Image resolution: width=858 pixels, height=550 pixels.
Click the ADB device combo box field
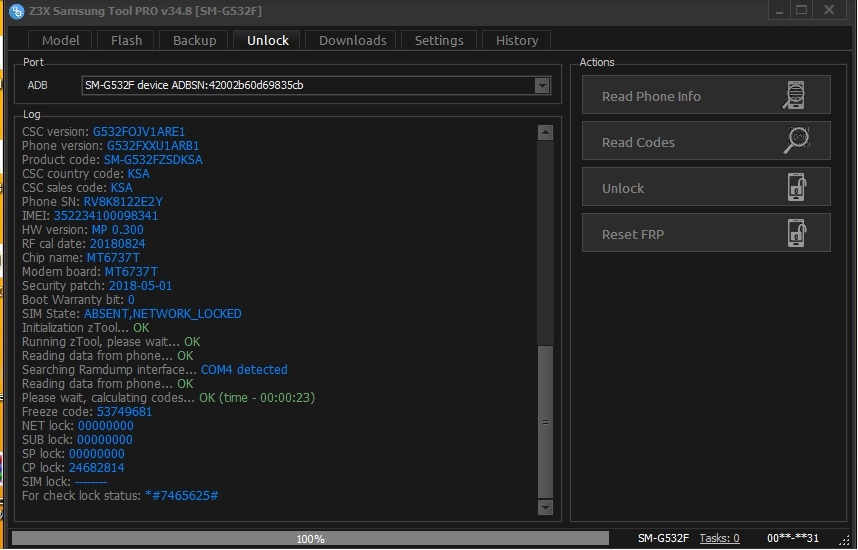click(x=316, y=85)
